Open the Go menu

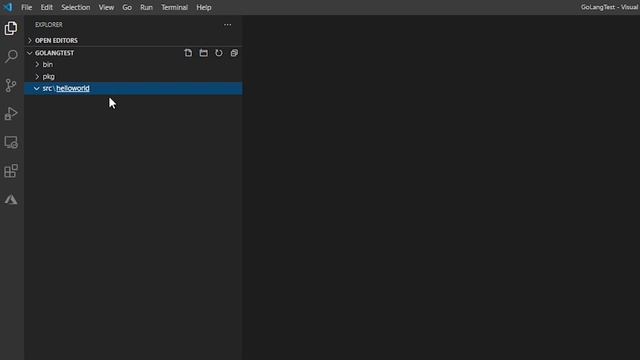[127, 7]
